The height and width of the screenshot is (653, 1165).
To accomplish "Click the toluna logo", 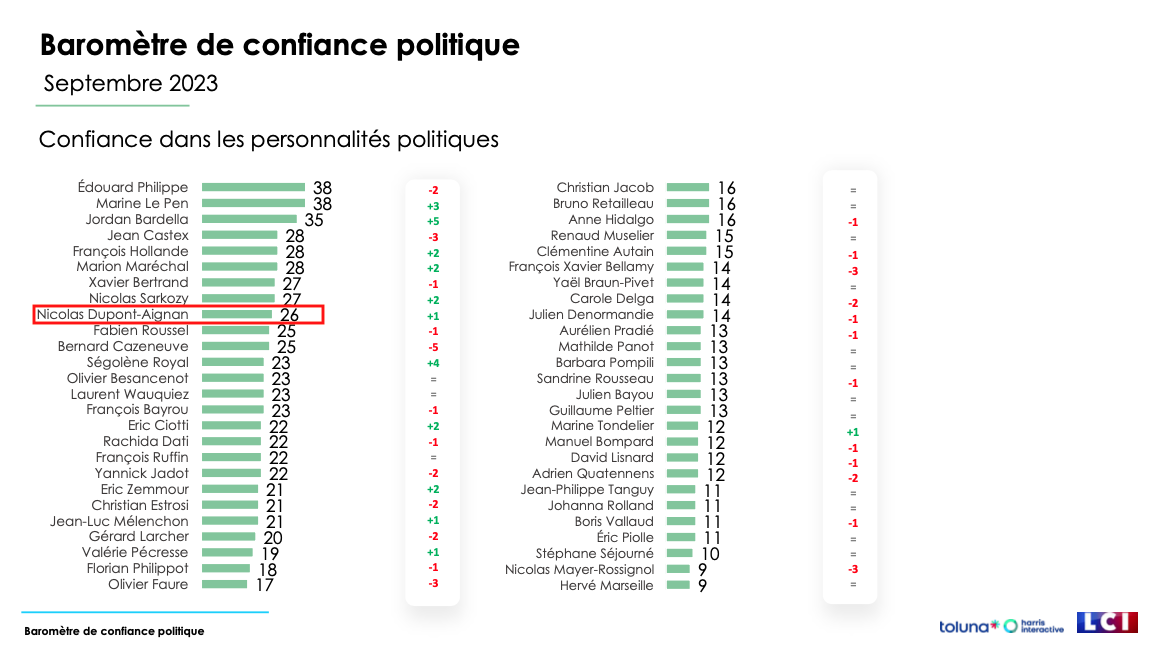I will click(x=968, y=627).
